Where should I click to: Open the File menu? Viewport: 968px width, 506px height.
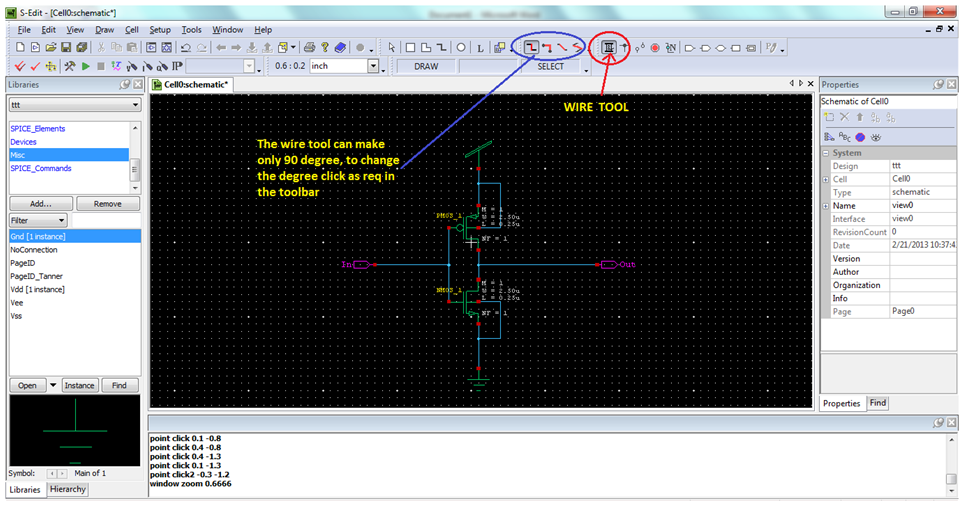(24, 30)
